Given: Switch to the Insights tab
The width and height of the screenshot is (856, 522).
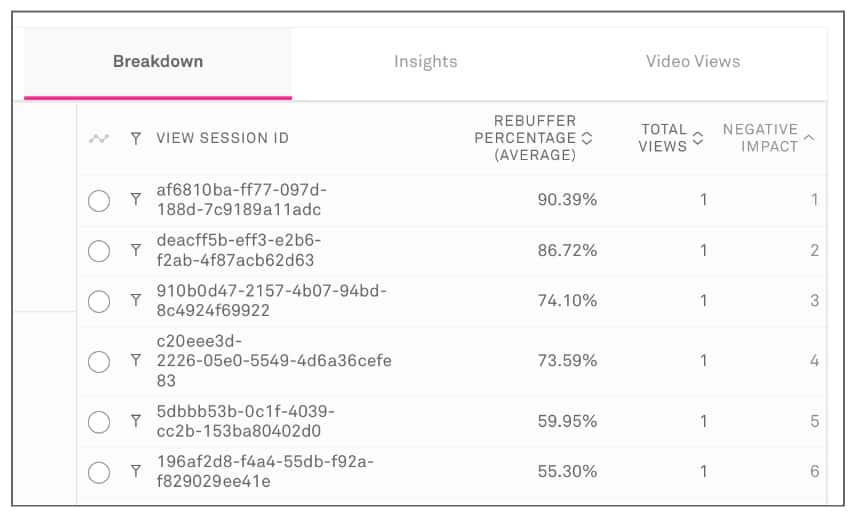Looking at the screenshot, I should (x=425, y=62).
